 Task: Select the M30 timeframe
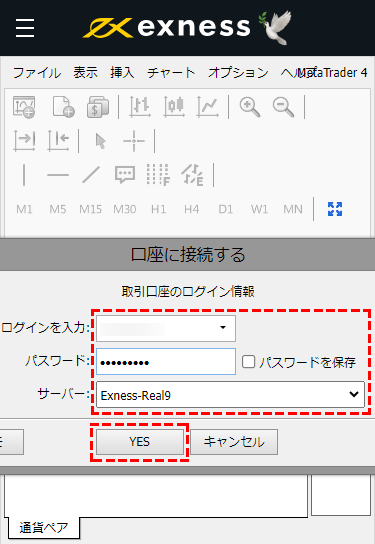tap(125, 209)
